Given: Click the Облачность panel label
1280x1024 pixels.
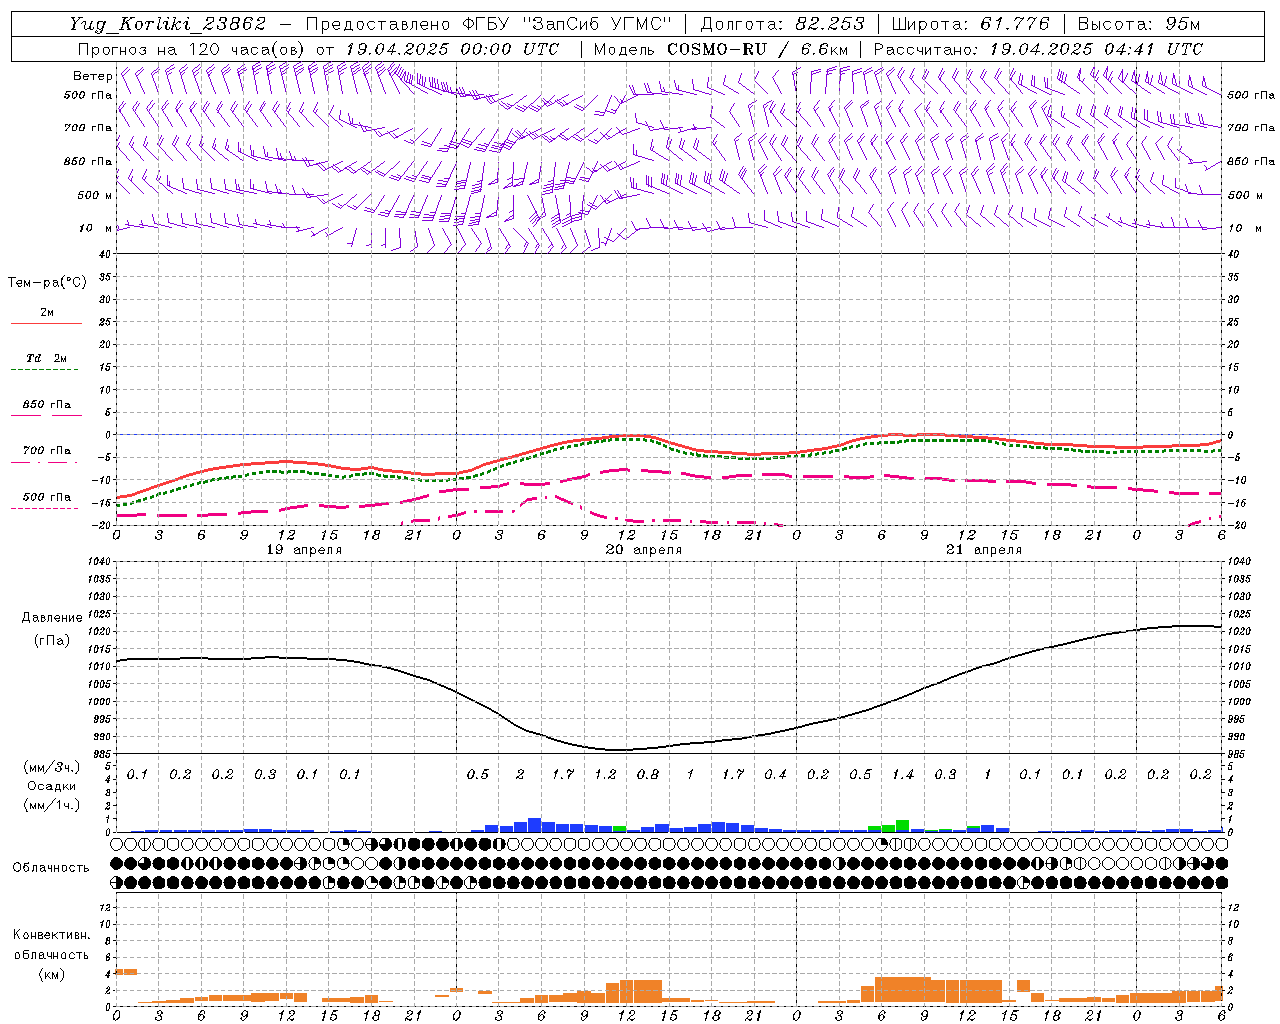Looking at the screenshot, I should coord(51,868).
